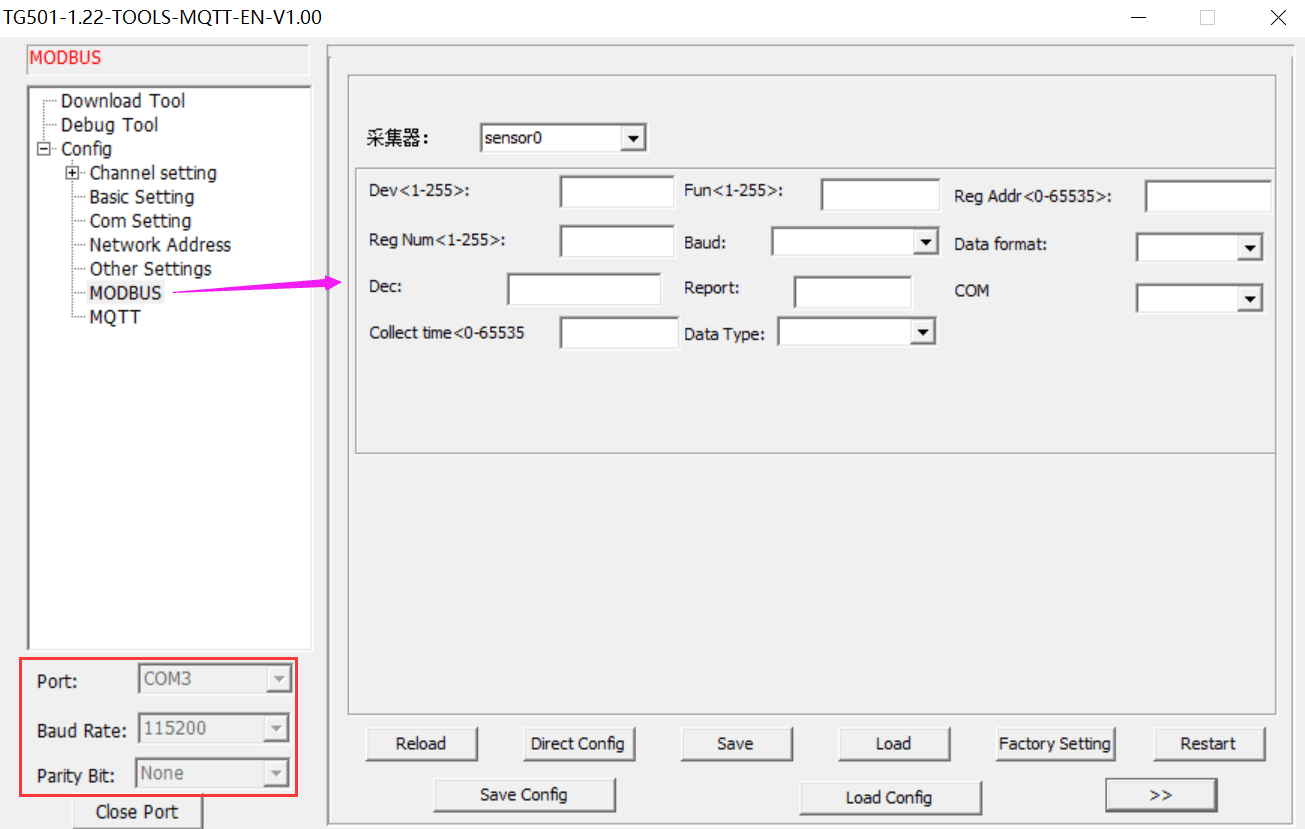Open the Other Settings page
The height and width of the screenshot is (829, 1305).
(x=150, y=268)
